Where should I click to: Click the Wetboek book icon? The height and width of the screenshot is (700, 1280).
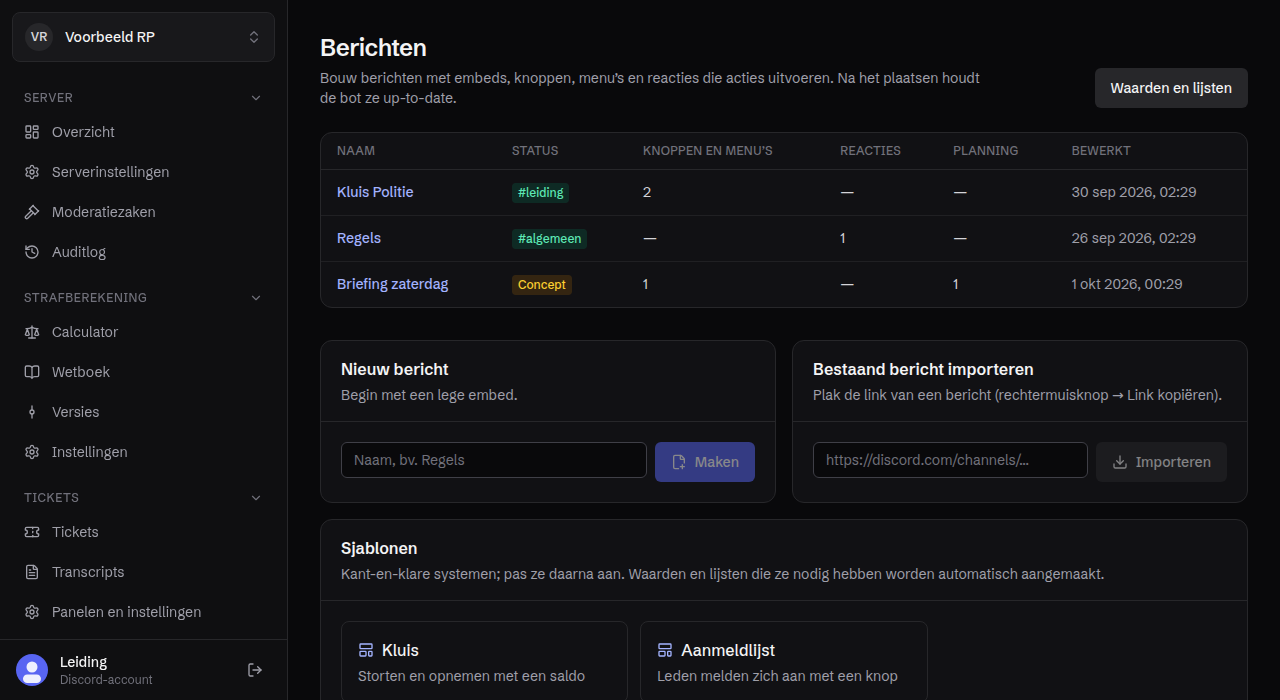coord(32,372)
